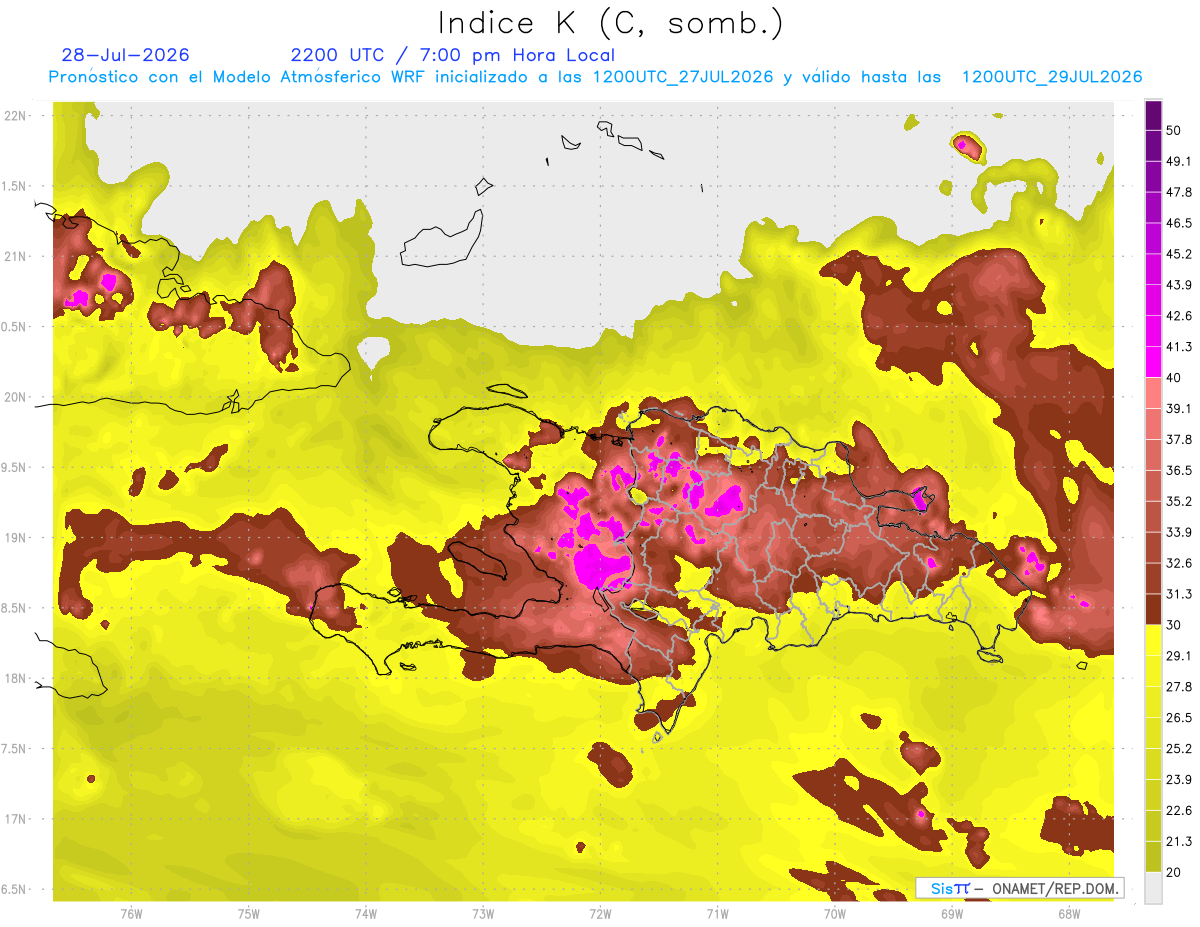Click the "41.3" color scale label
Image resolution: width=1200 pixels, height=927 pixels.
pos(1179,347)
